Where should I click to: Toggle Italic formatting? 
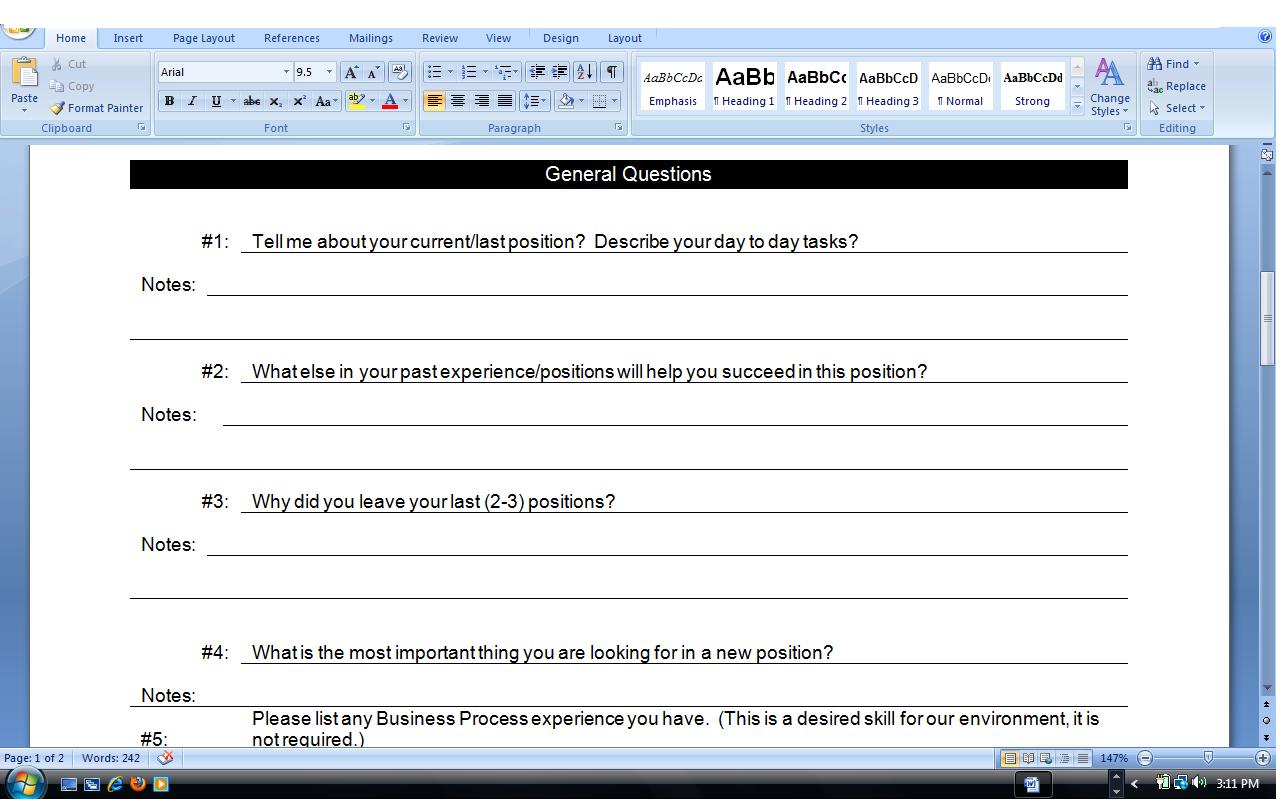point(192,101)
